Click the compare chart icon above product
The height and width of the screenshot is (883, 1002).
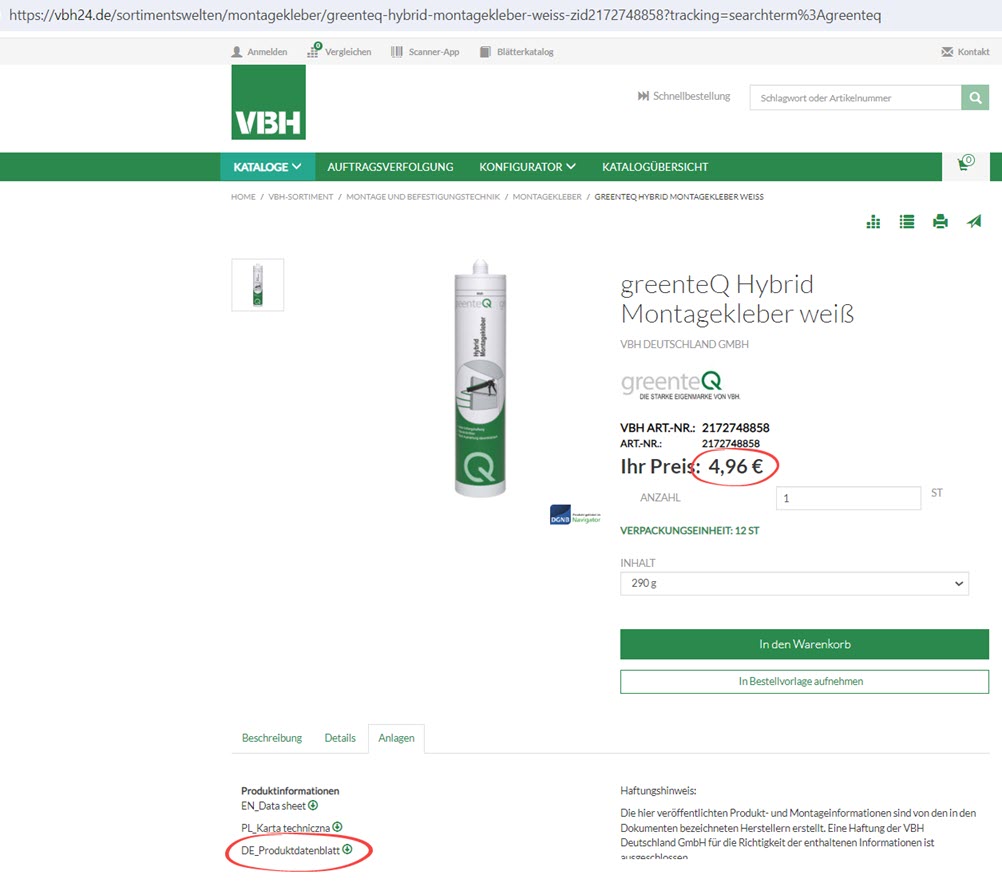pyautogui.click(x=874, y=222)
